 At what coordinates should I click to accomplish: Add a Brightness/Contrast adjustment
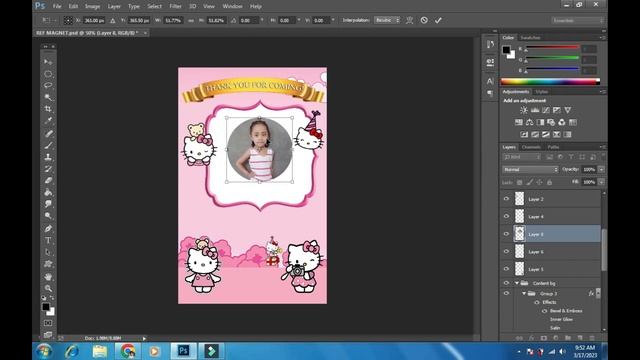(524, 110)
